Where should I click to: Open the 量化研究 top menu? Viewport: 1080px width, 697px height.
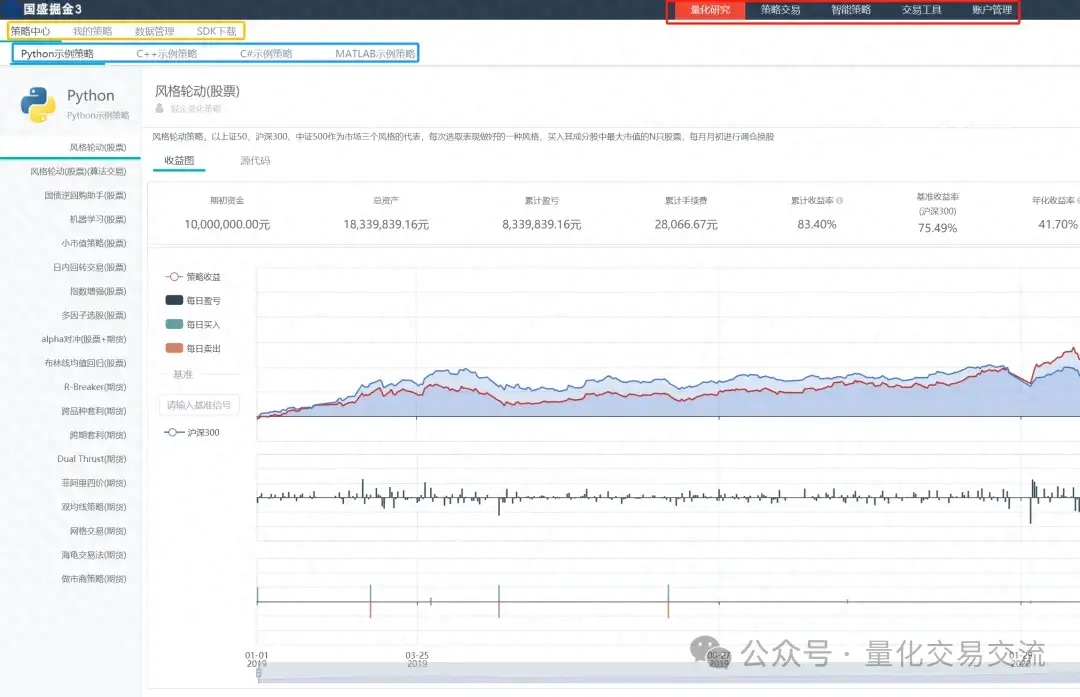(x=709, y=10)
